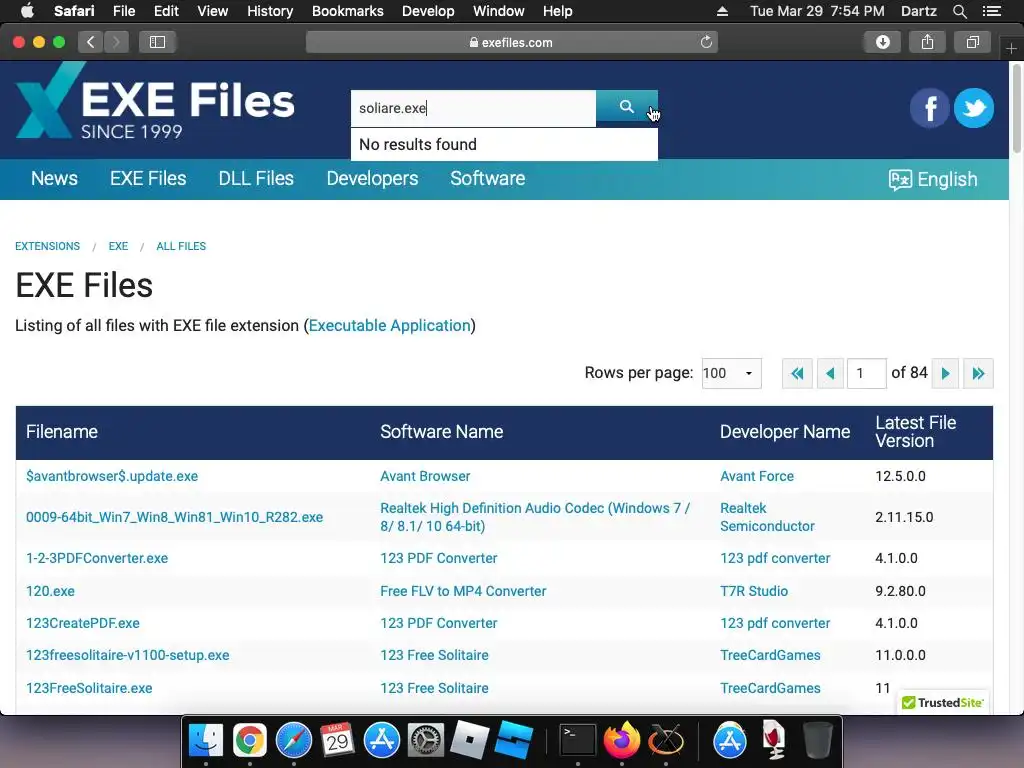Image resolution: width=1024 pixels, height=768 pixels.
Task: Click the EXE Files site logo
Action: [155, 100]
